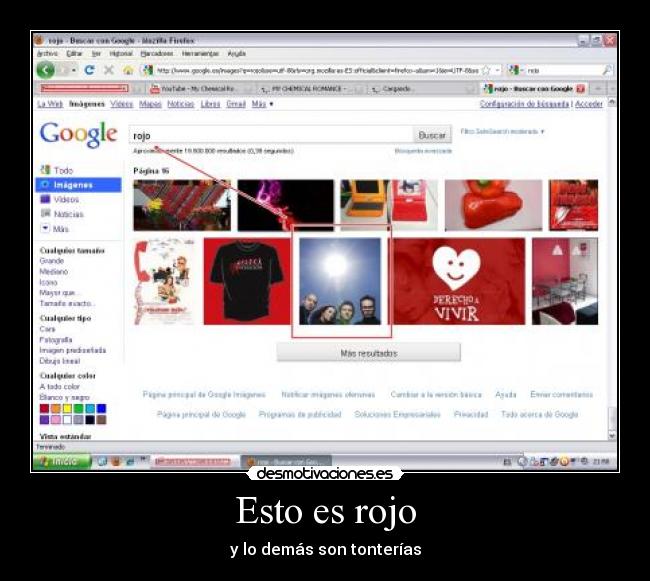The width and height of the screenshot is (650, 581).
Task: Click the Google logo
Action: [x=78, y=134]
